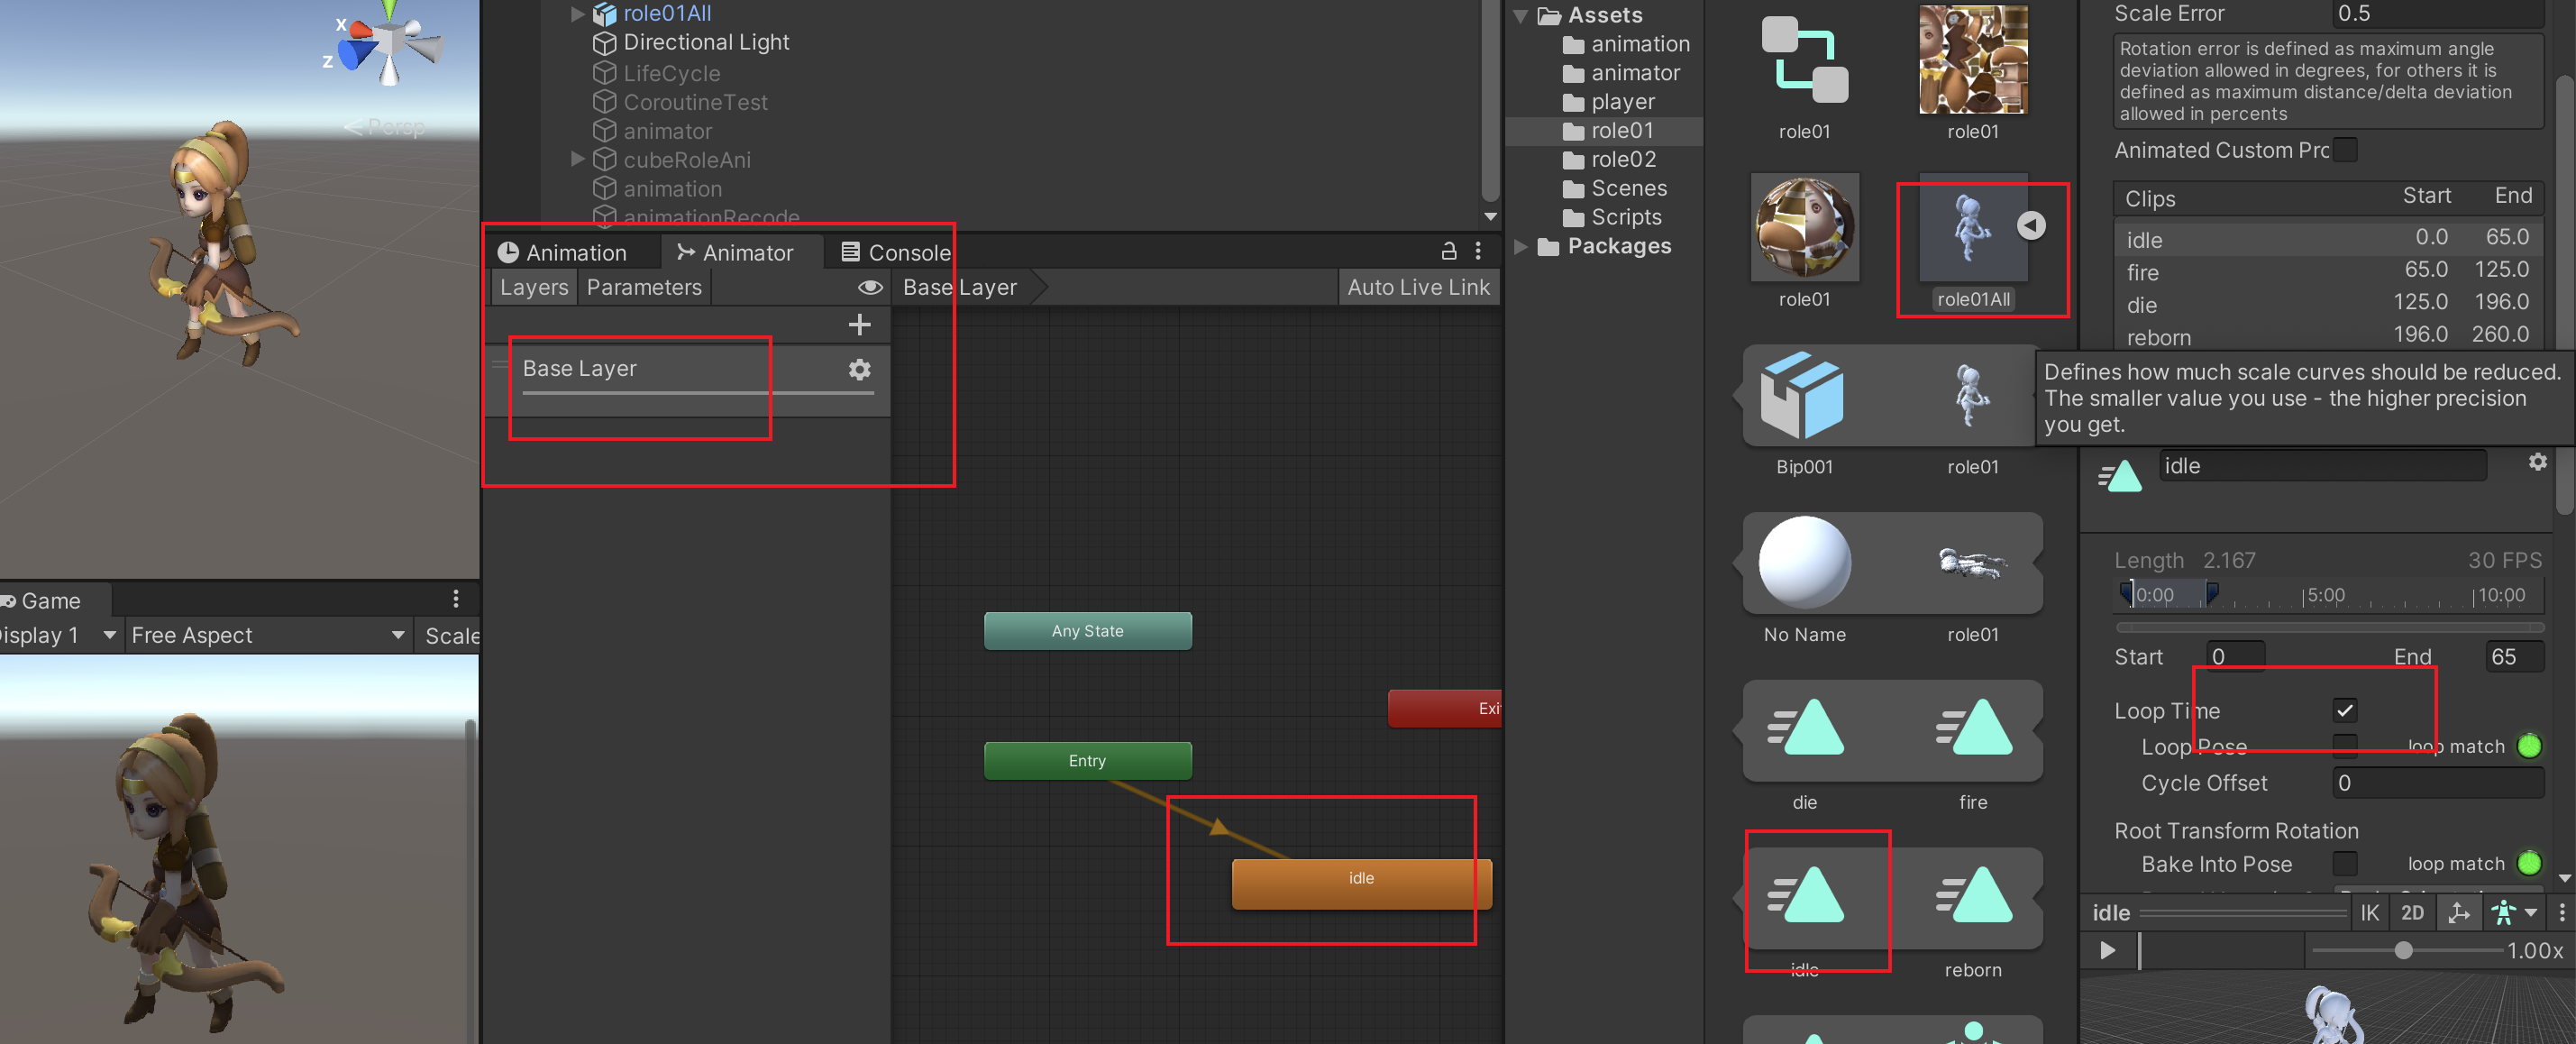Select the role01 material sphere asset

coord(1804,227)
